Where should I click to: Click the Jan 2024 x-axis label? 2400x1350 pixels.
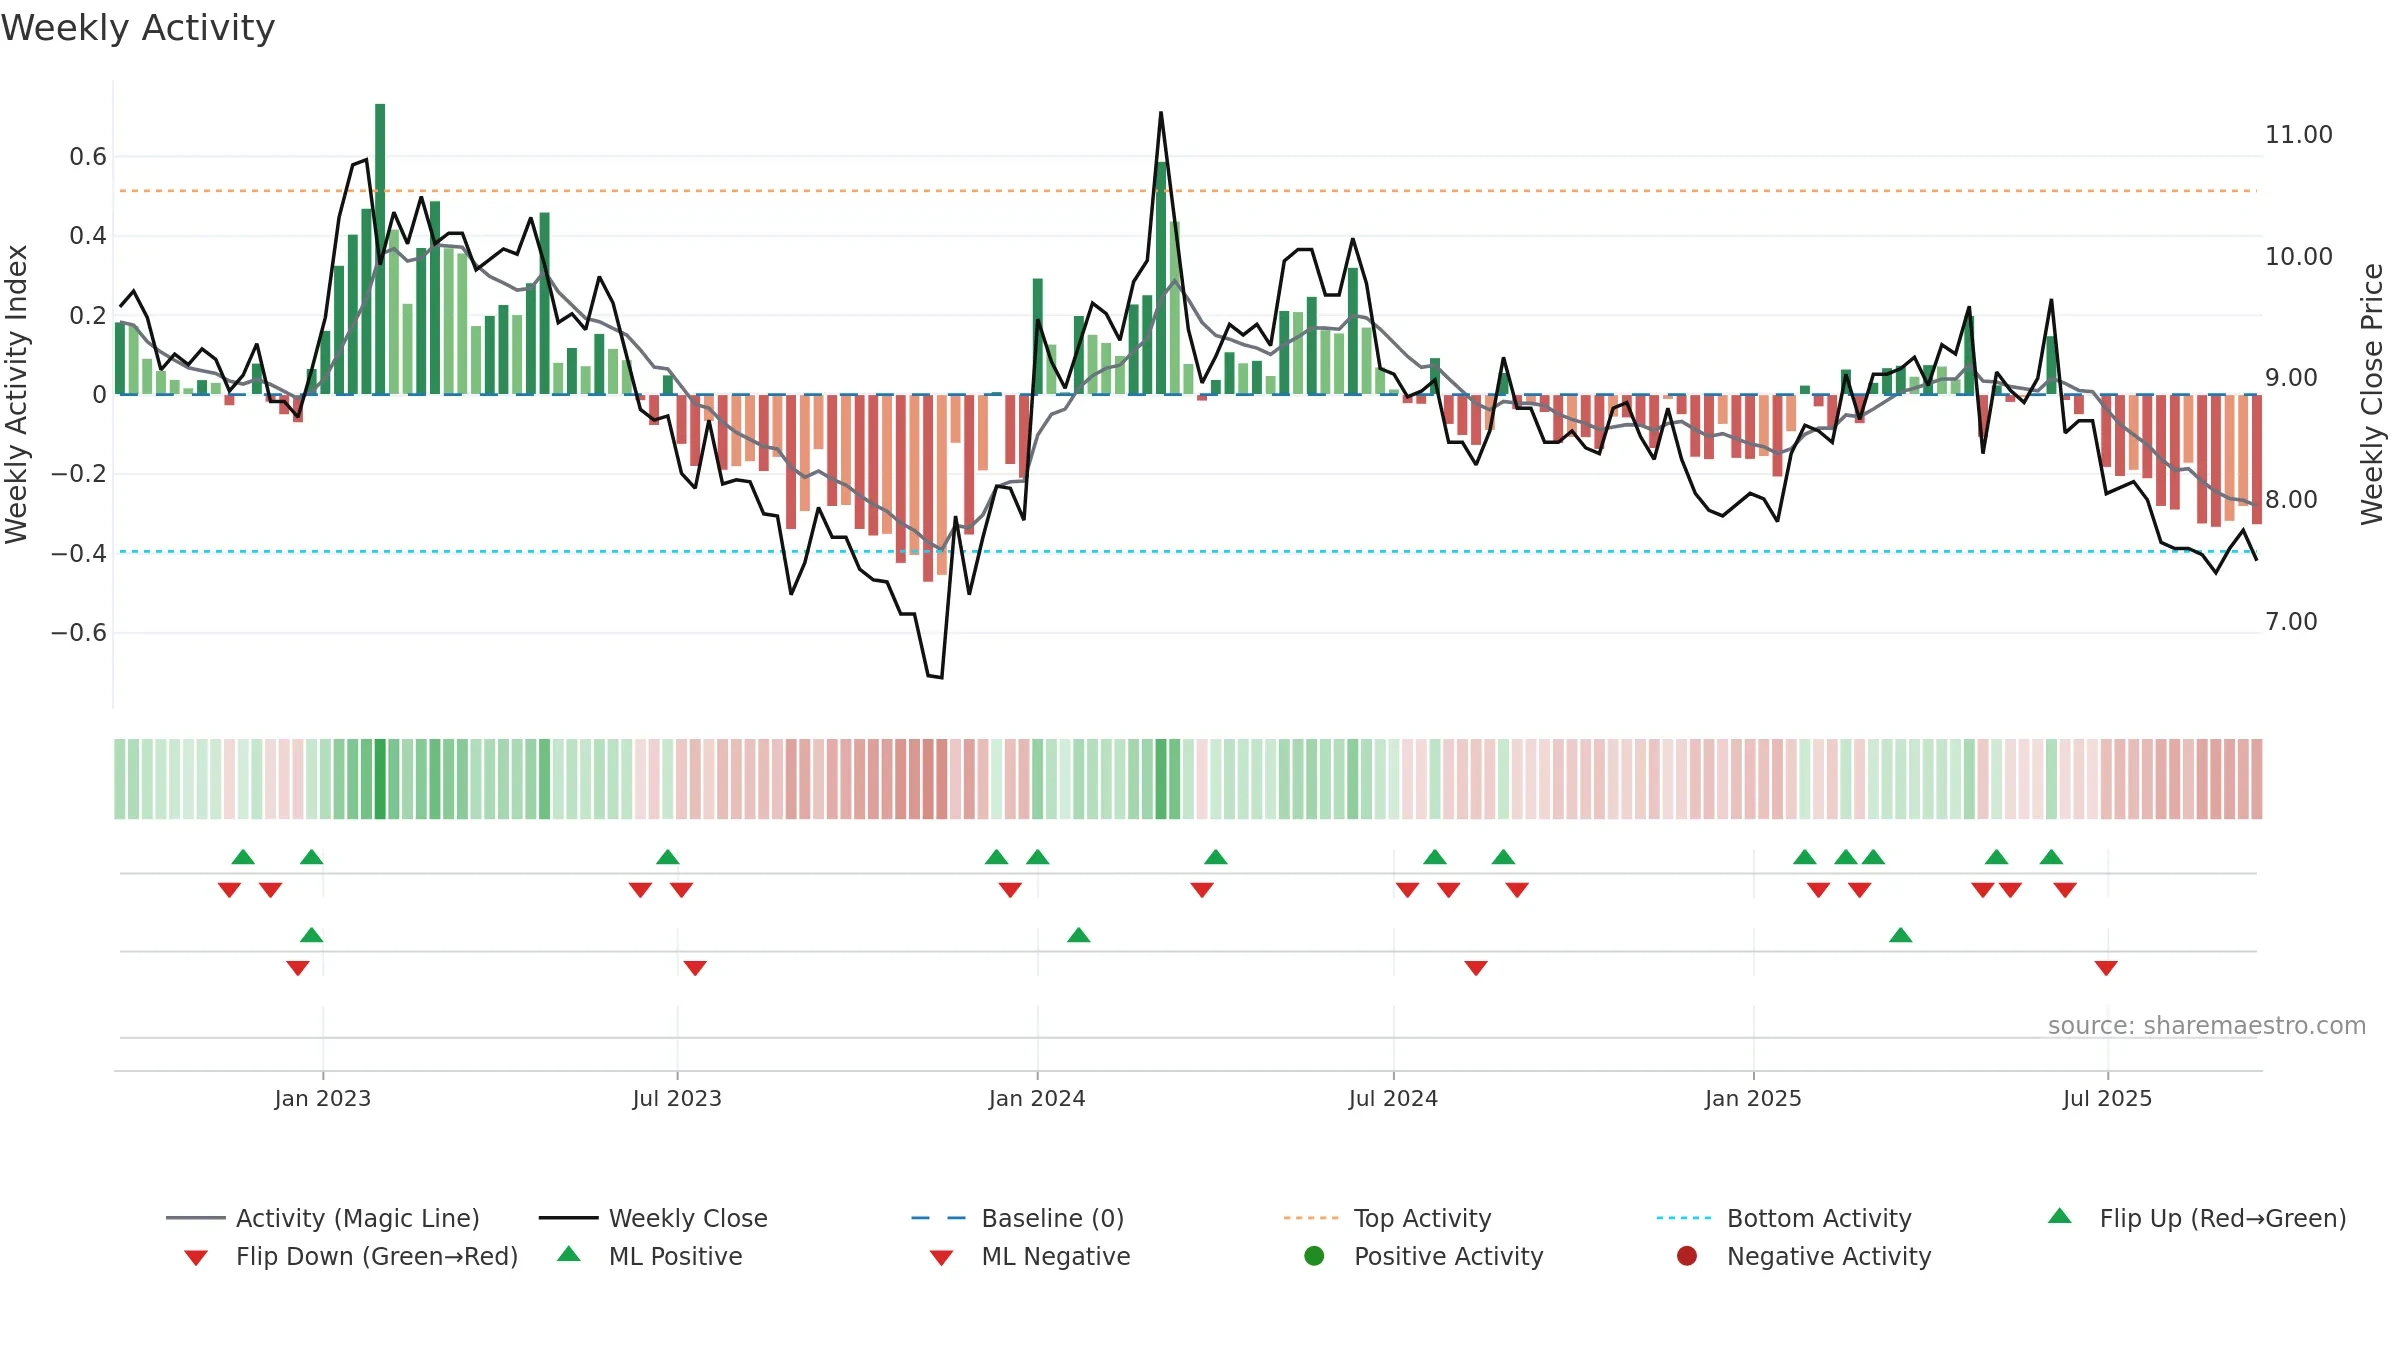[1037, 1098]
